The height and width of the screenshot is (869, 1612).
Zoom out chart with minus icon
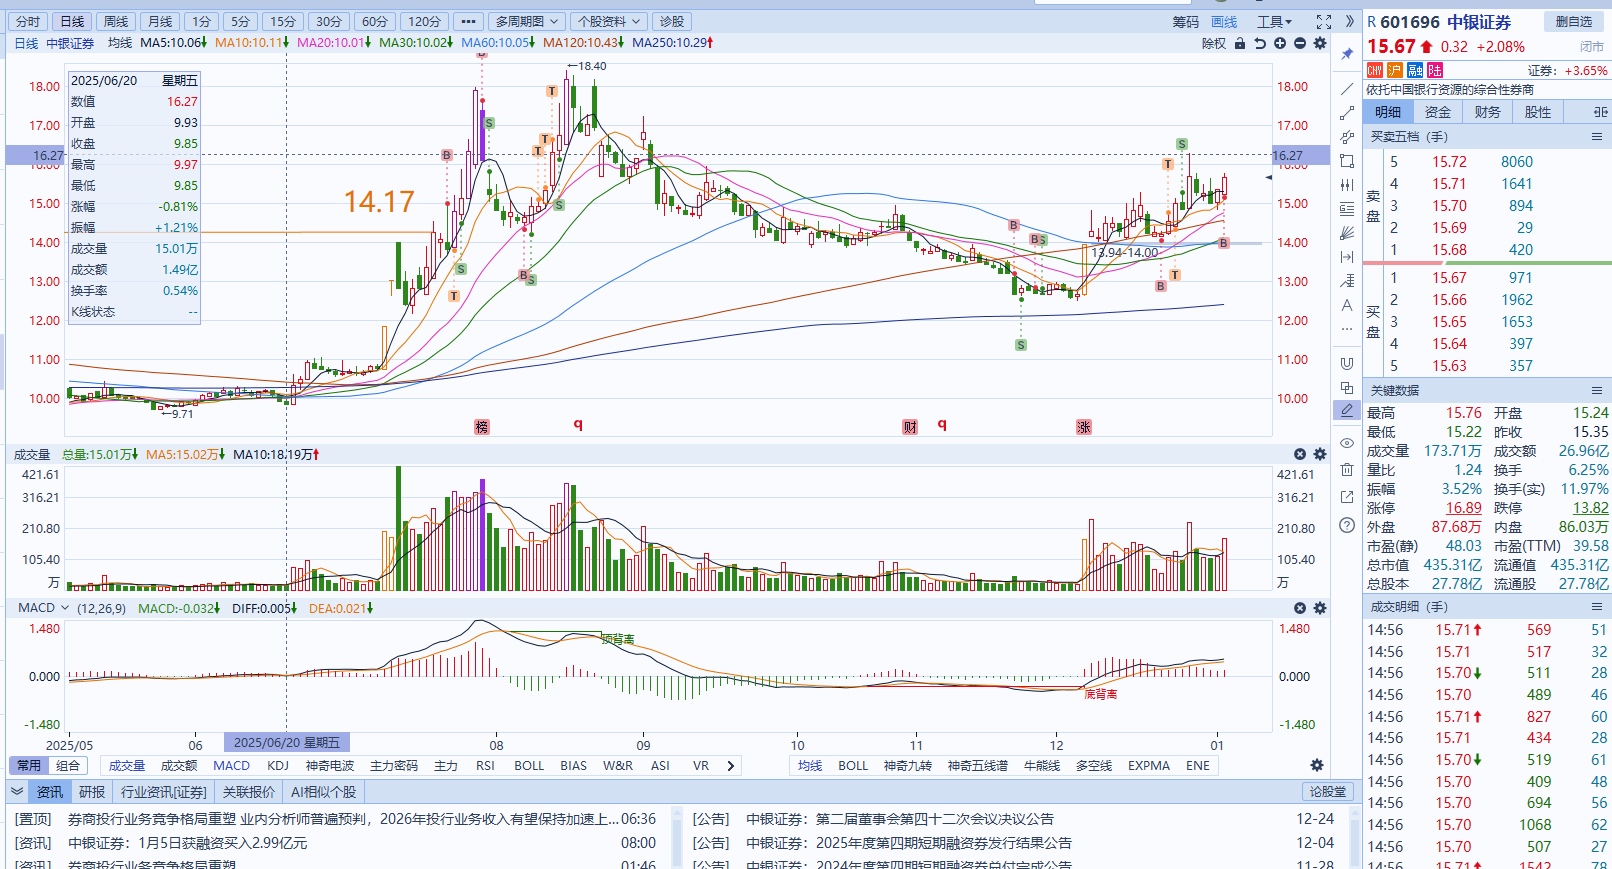(1300, 43)
